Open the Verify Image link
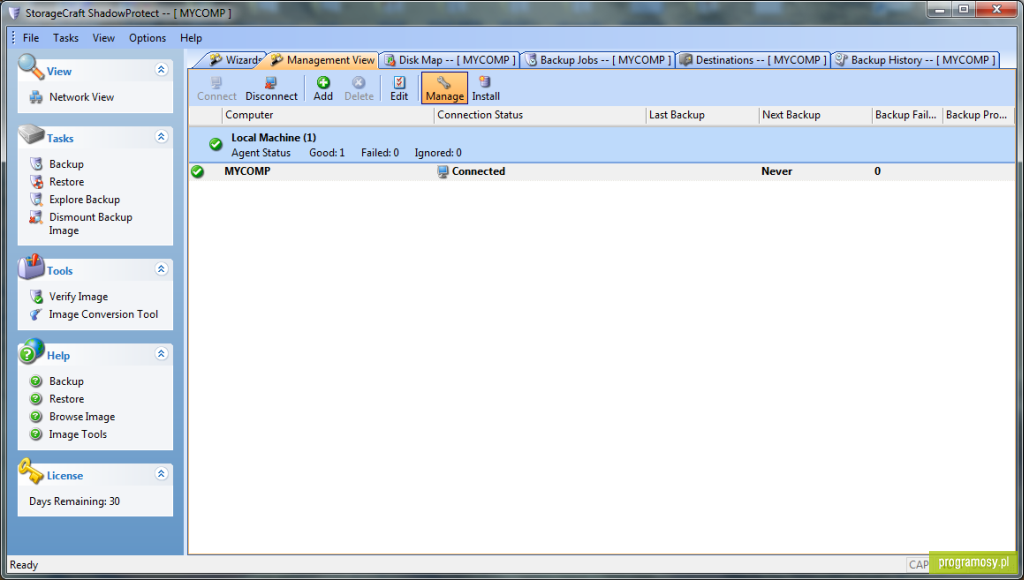 click(x=78, y=297)
